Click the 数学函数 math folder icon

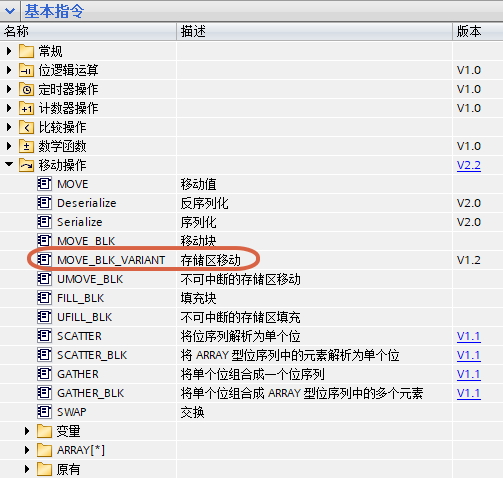click(x=26, y=146)
